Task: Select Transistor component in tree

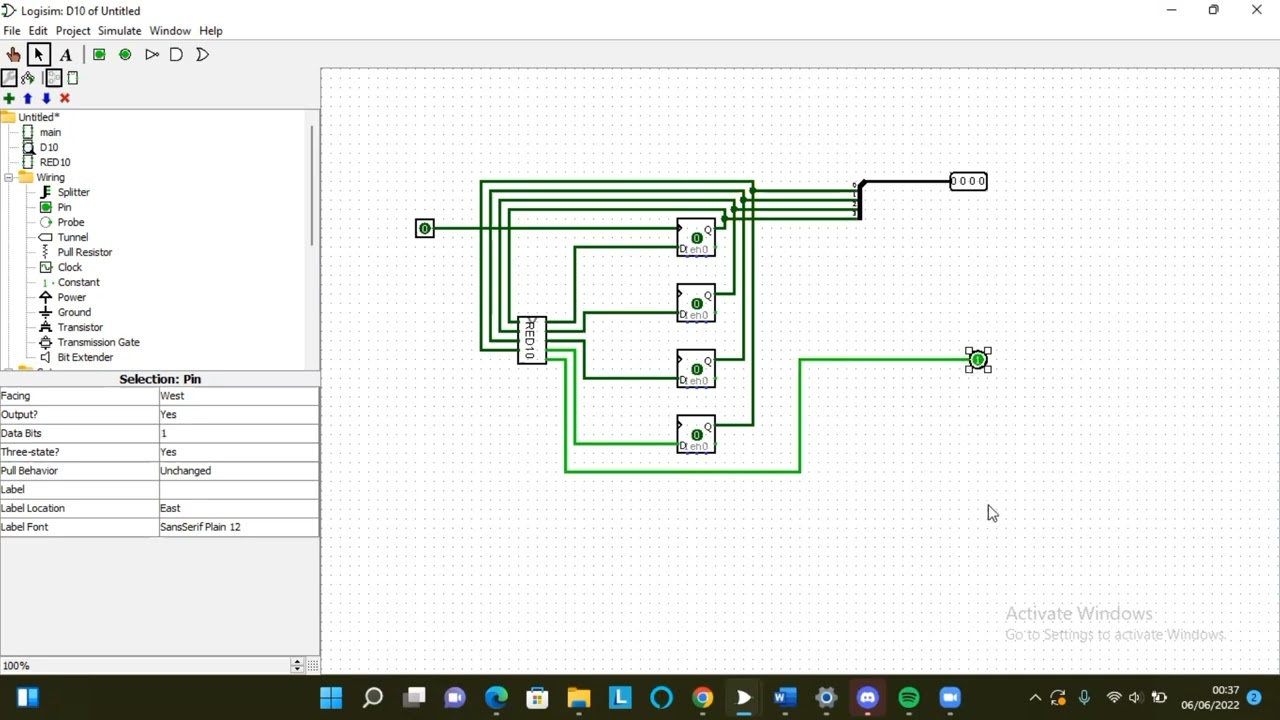Action: coord(79,327)
